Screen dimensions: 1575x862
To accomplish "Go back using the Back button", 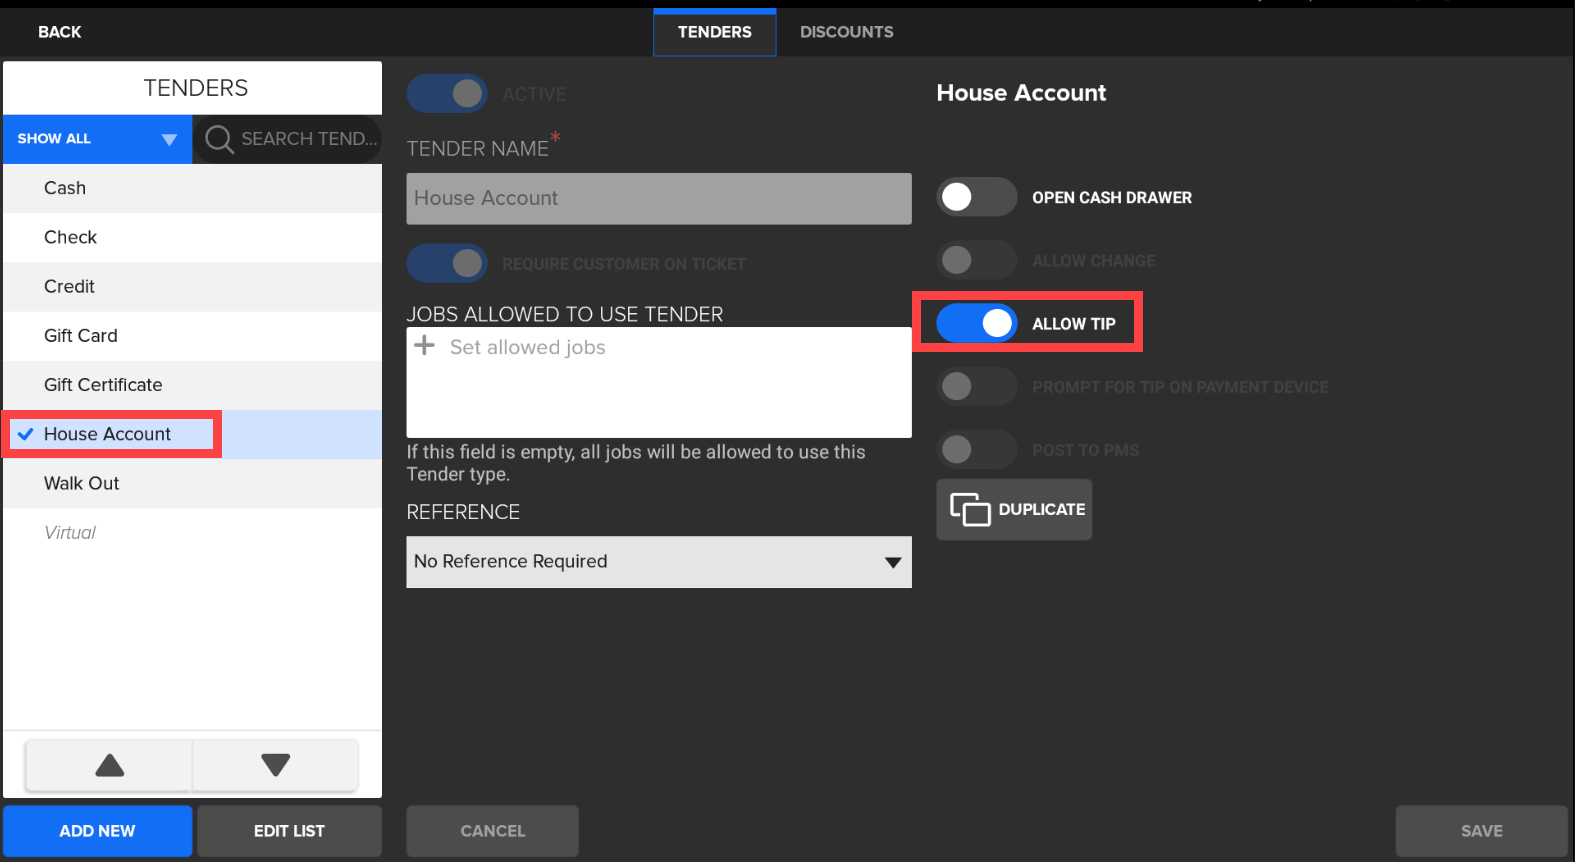I will click(60, 32).
